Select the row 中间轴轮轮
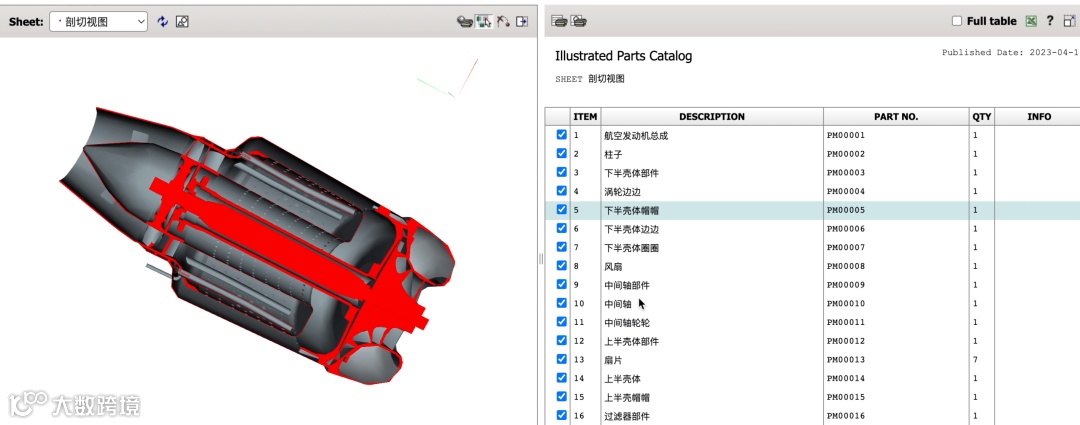The width and height of the screenshot is (1080, 425). (x=813, y=322)
